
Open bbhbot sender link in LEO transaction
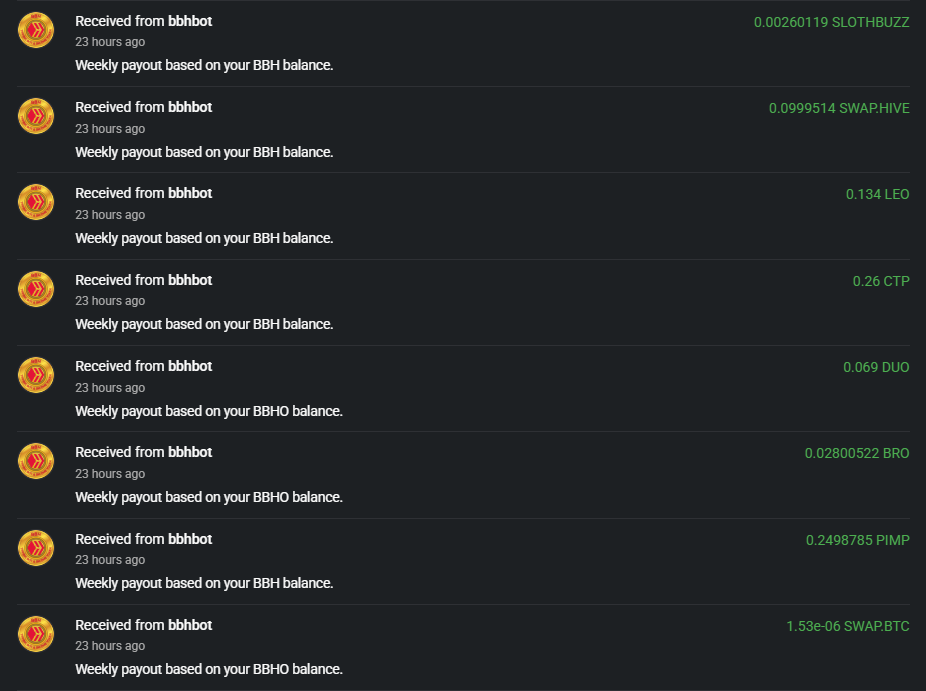click(x=190, y=193)
